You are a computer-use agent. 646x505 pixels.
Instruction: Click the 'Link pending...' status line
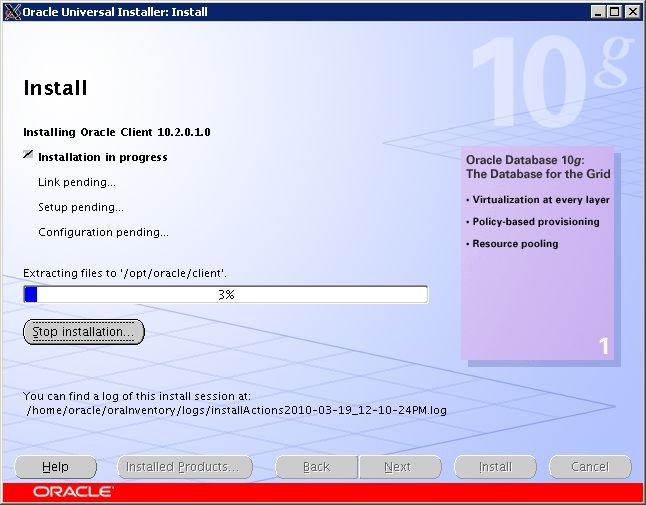77,182
